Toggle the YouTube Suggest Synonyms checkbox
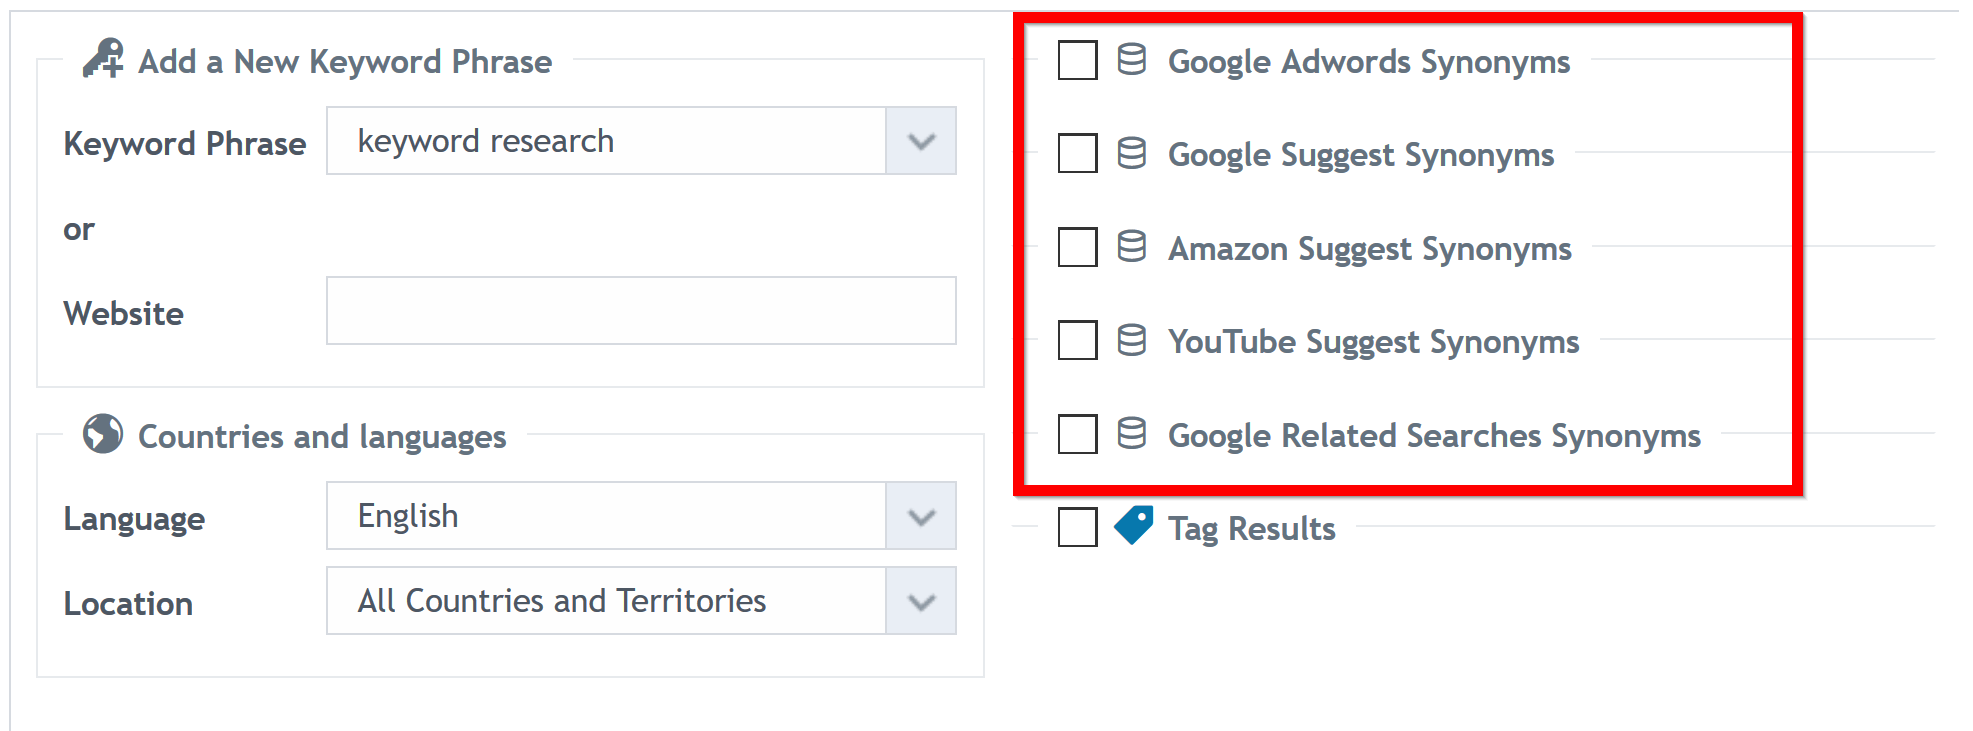 point(1078,340)
